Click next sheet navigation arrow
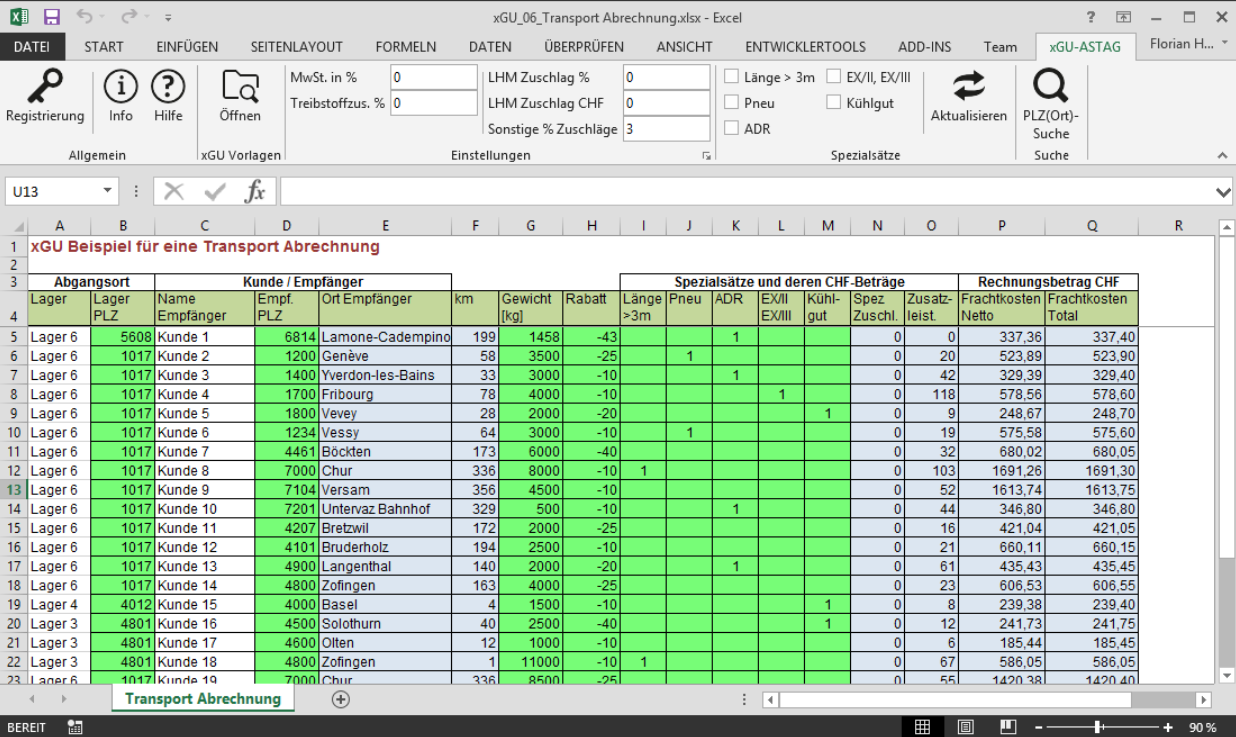The image size is (1236, 737). point(63,699)
